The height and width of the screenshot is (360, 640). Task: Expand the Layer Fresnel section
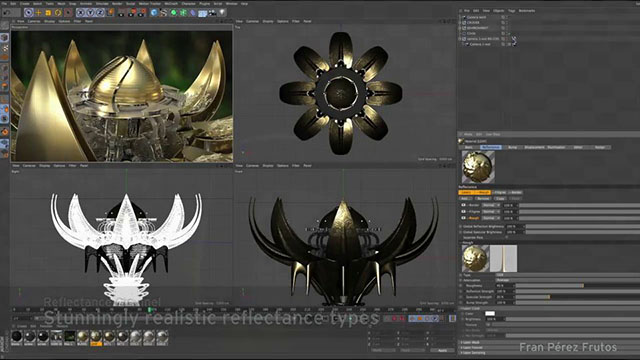[472, 347]
